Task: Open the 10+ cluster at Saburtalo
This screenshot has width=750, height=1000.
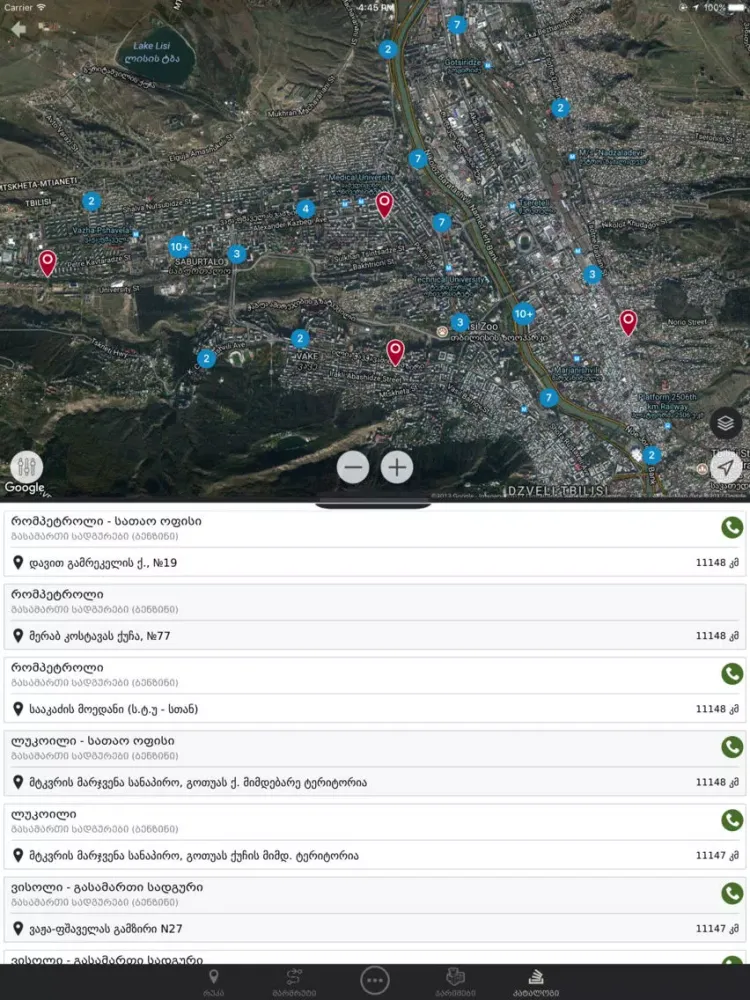Action: [180, 247]
